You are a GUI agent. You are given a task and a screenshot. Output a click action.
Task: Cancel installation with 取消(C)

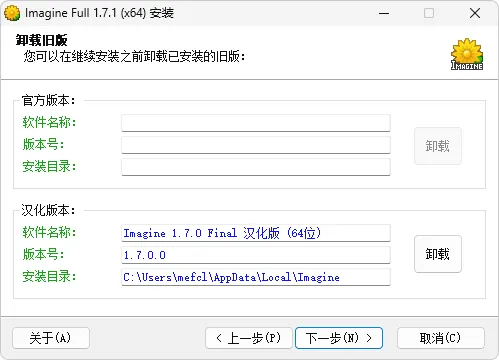coord(440,338)
